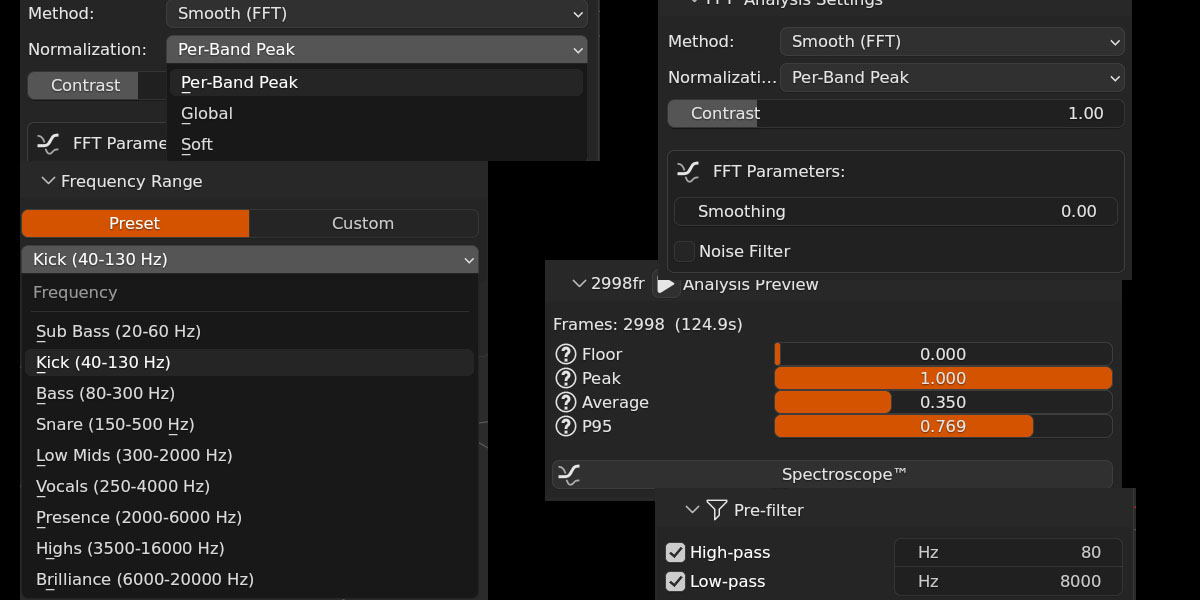Uncheck the High-pass checkbox
Screen dimensions: 1200x600
(676, 552)
